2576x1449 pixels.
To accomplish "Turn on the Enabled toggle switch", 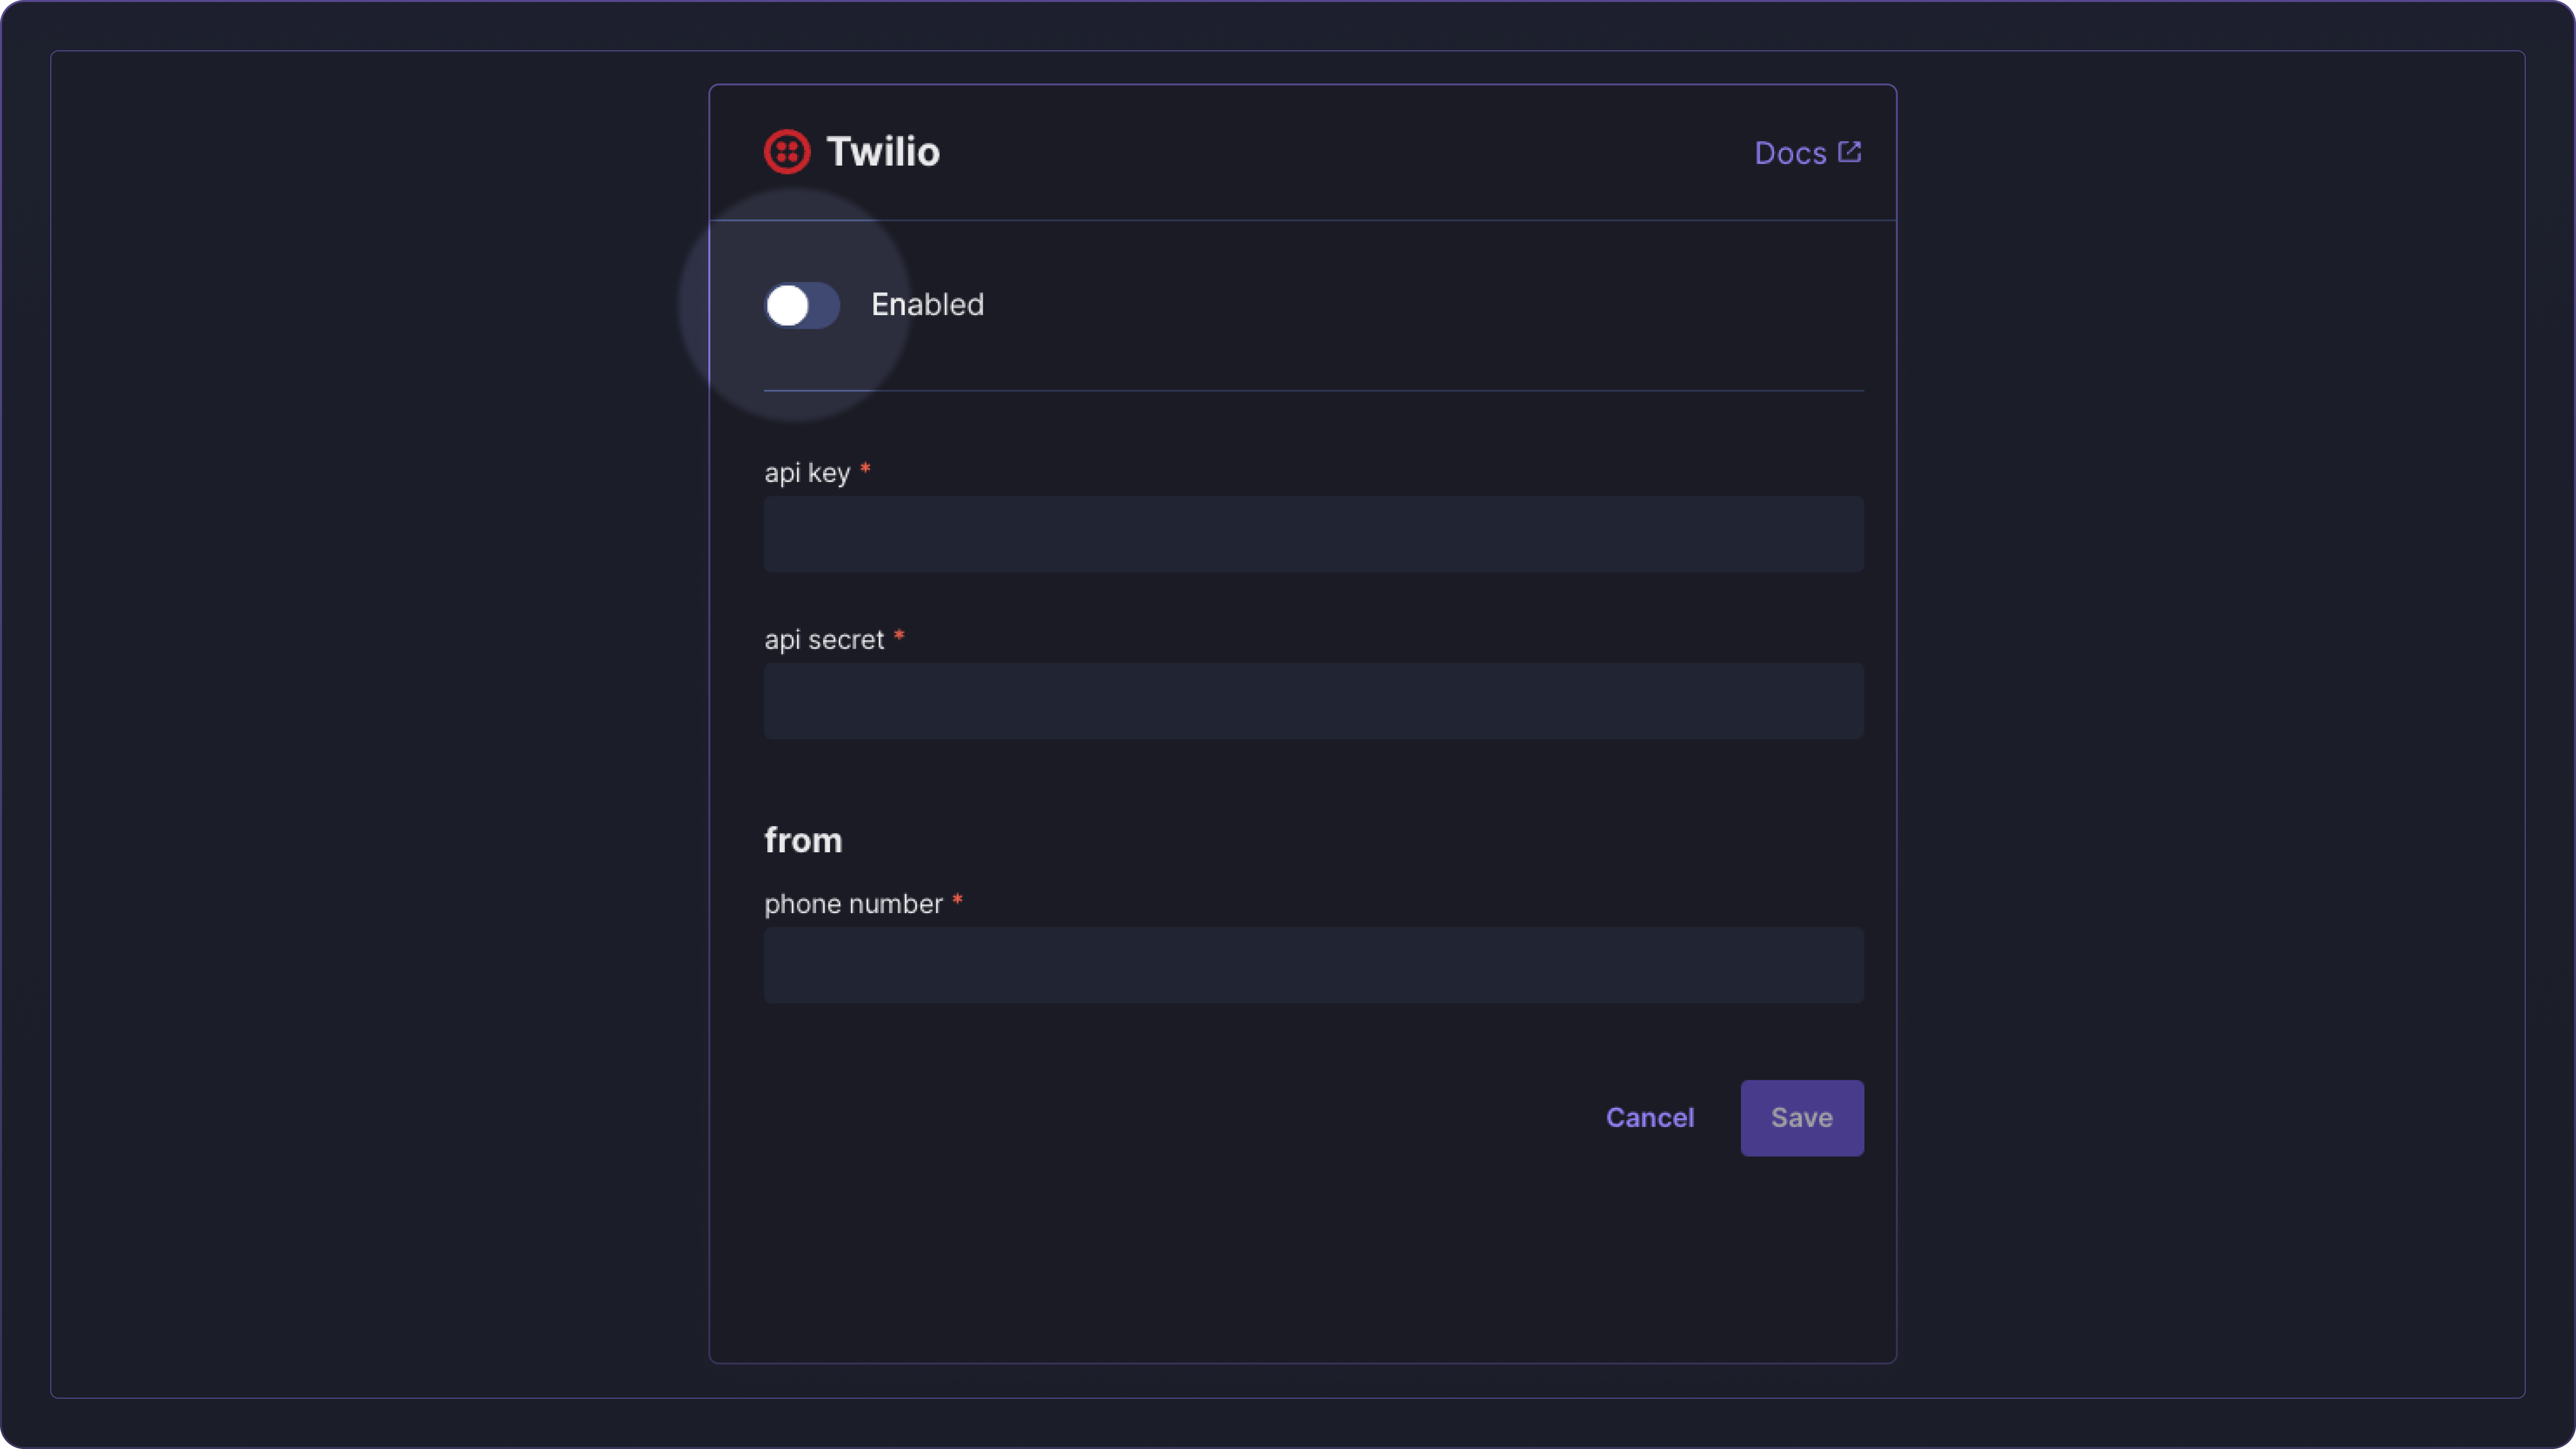I will tap(802, 305).
